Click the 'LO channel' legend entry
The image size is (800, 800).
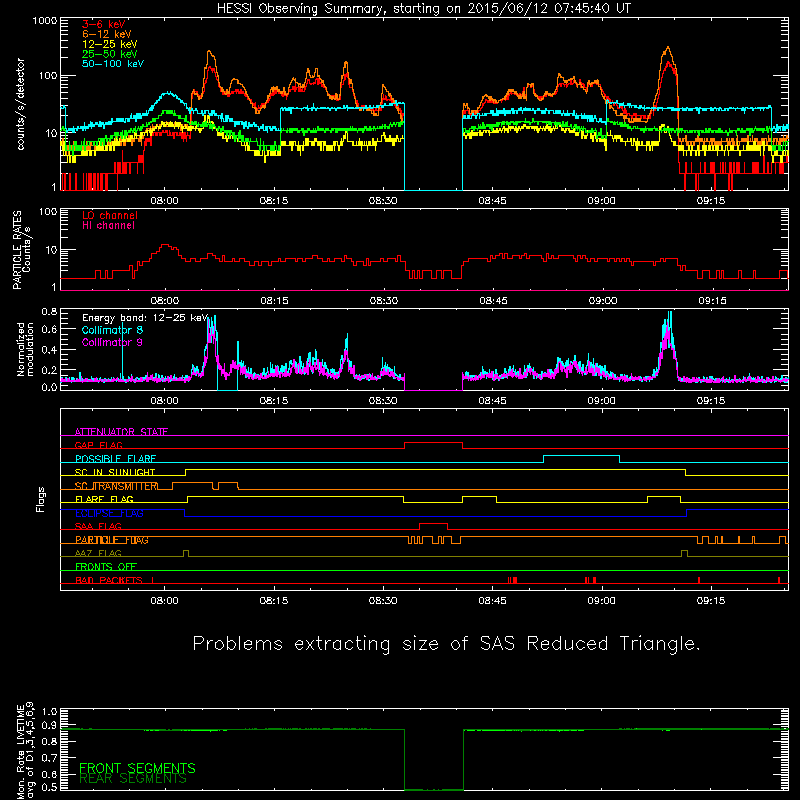tap(110, 215)
